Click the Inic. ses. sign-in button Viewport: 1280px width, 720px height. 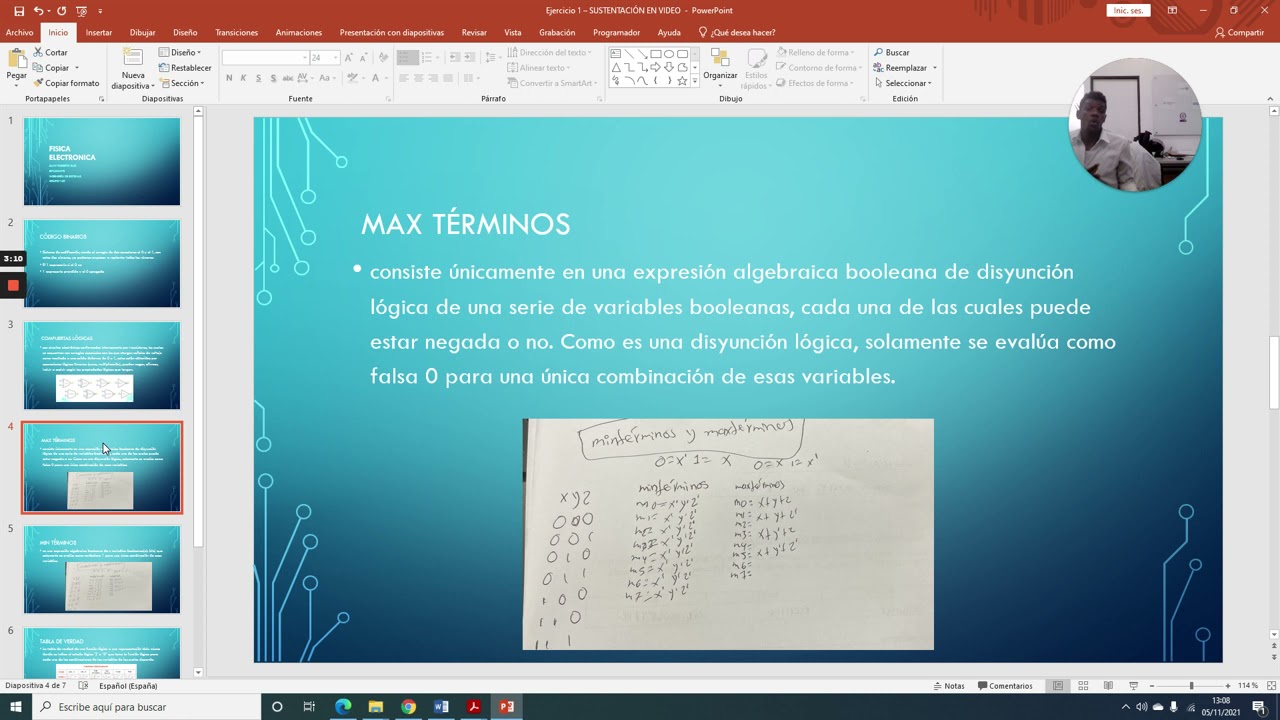1128,10
